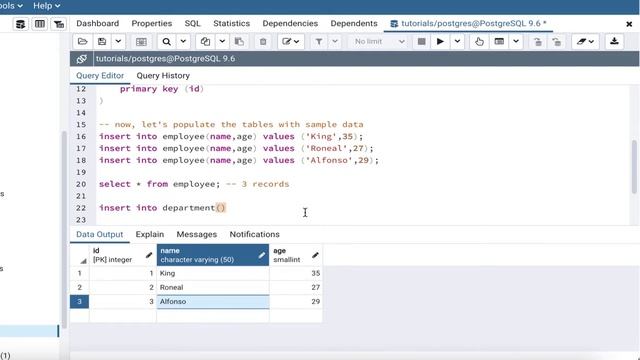Click the connection status link icon
The height and width of the screenshot is (360, 640).
[82, 59]
